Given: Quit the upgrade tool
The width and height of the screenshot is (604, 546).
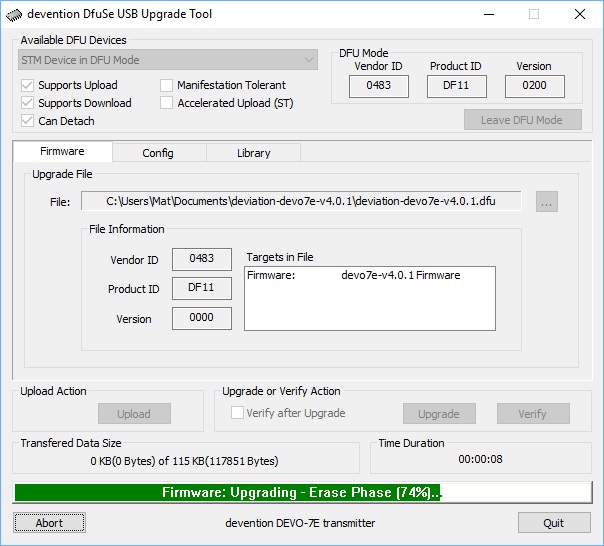Looking at the screenshot, I should (x=554, y=523).
